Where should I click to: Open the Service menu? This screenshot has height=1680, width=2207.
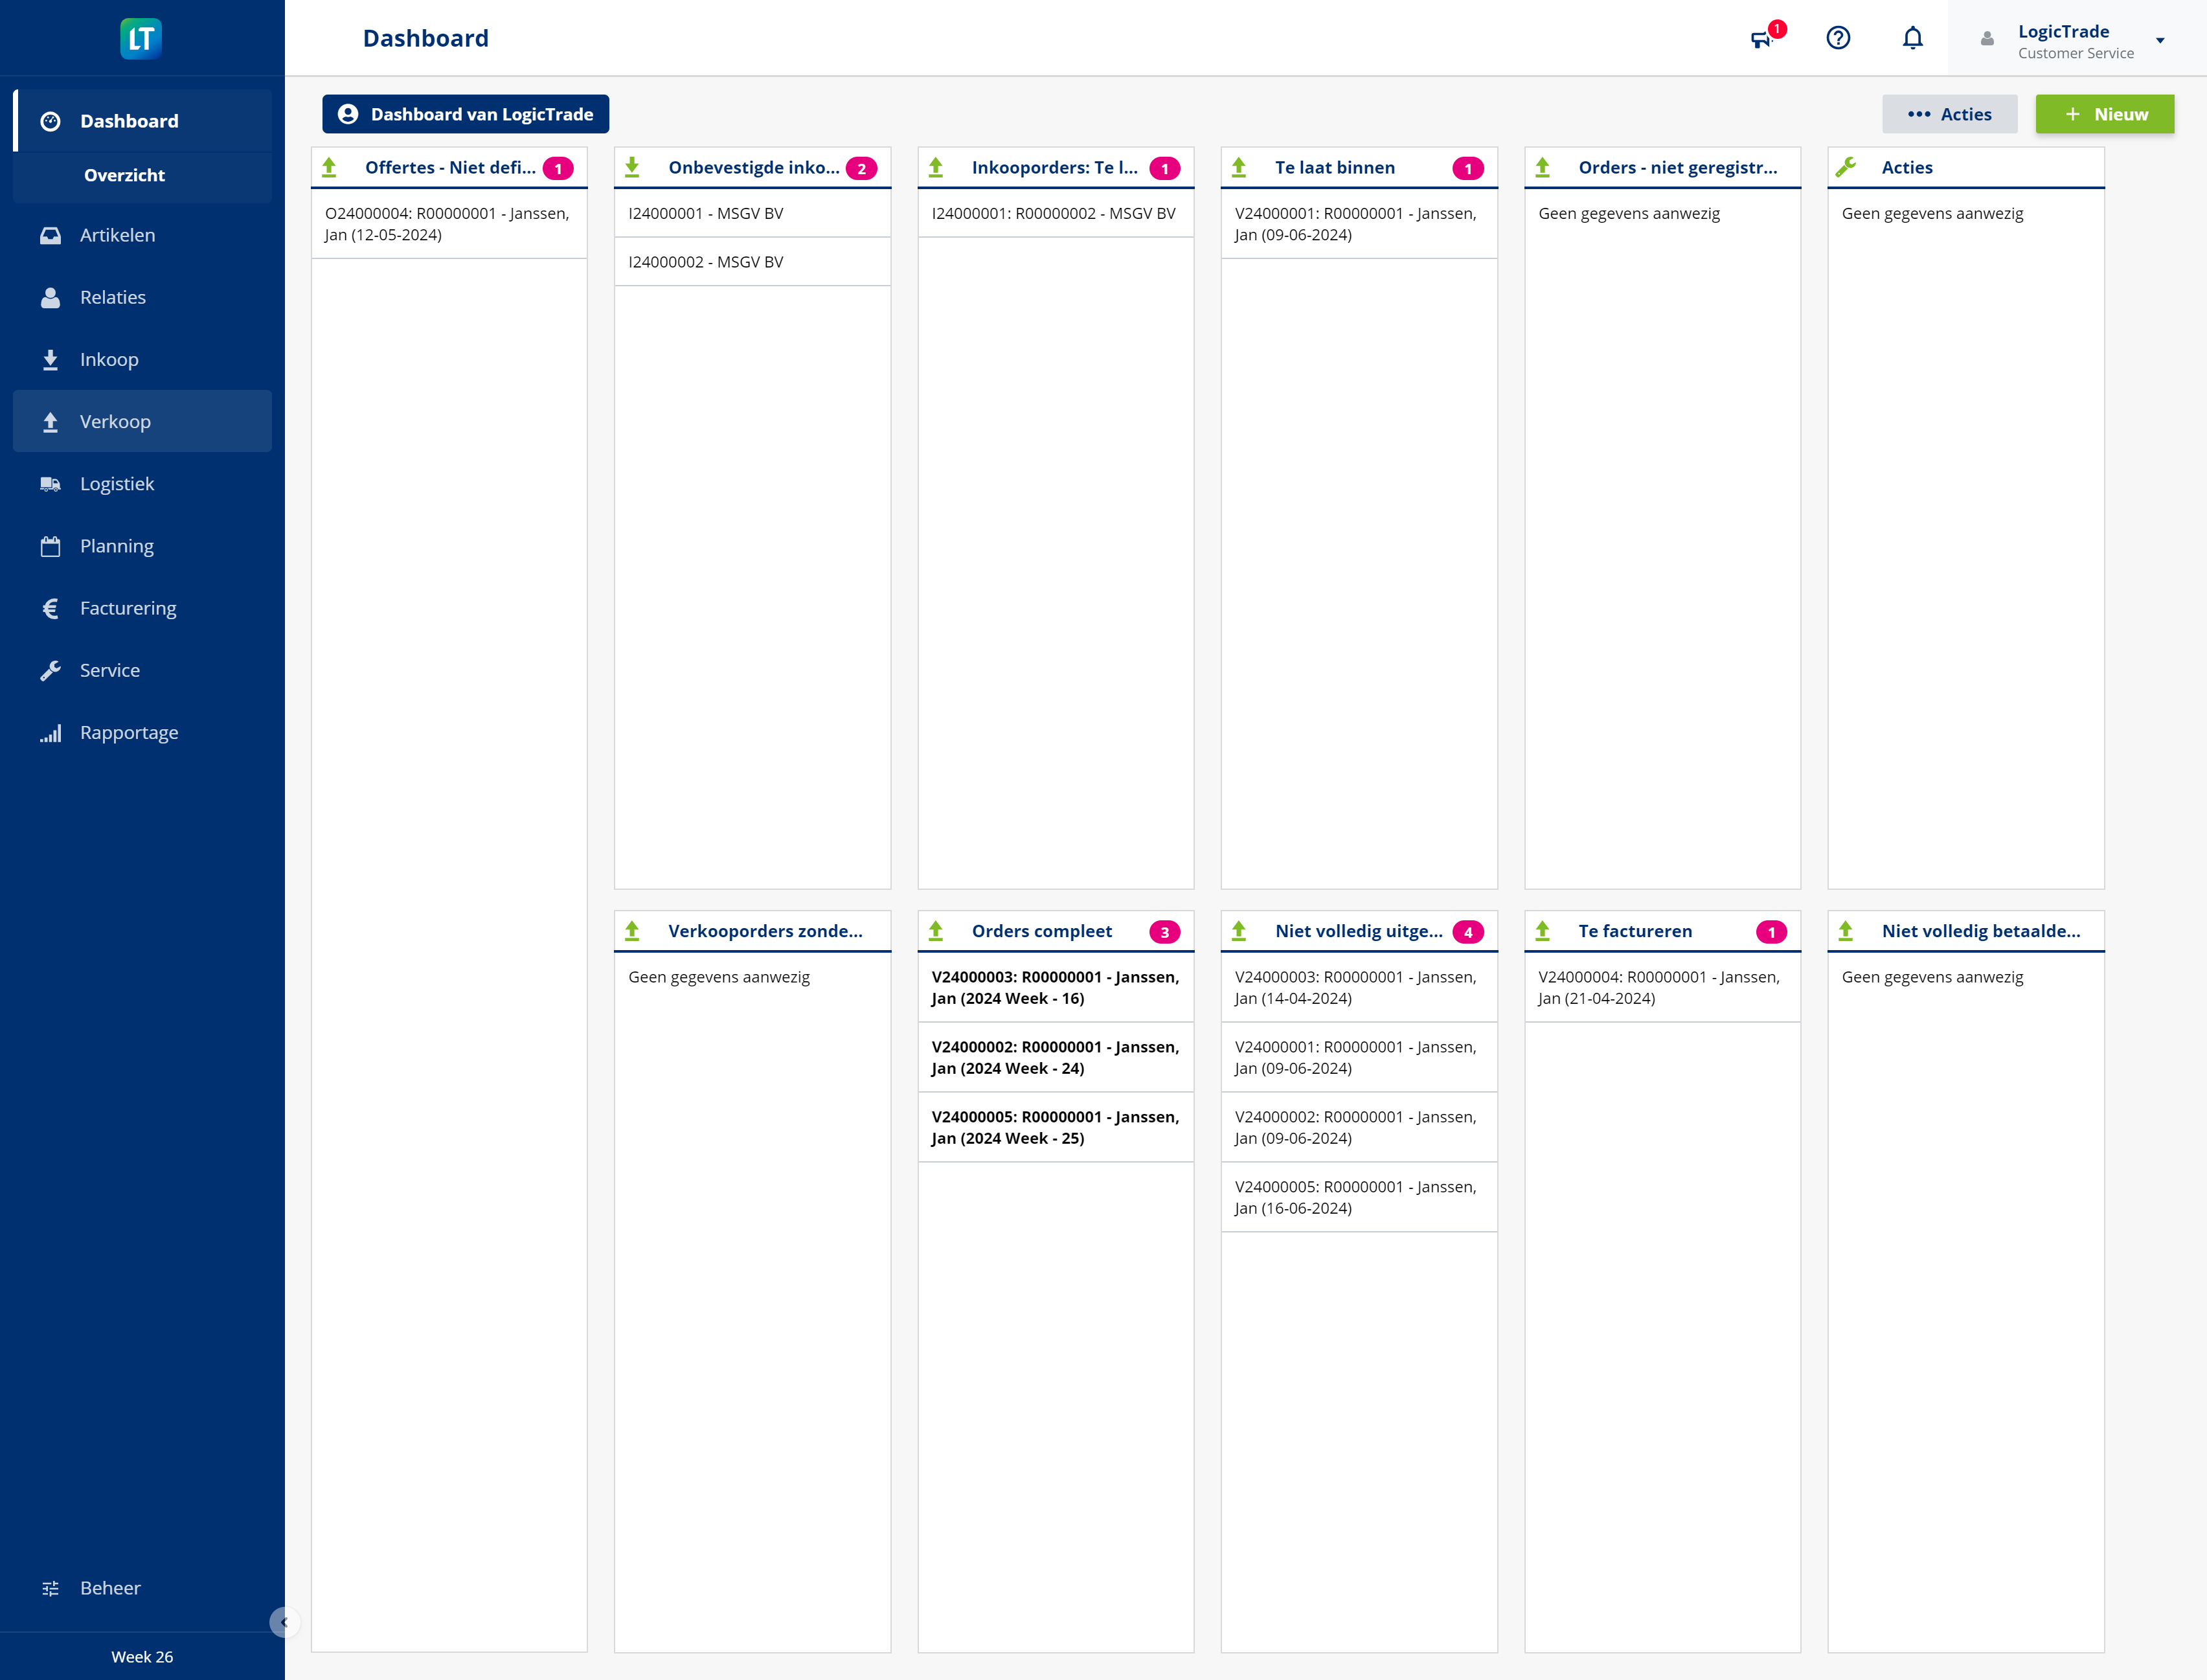click(143, 670)
